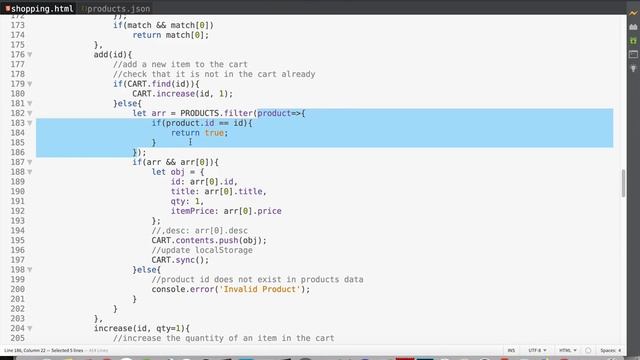Click 'CART.contents.push(obj);' on line 195

coord(209,240)
